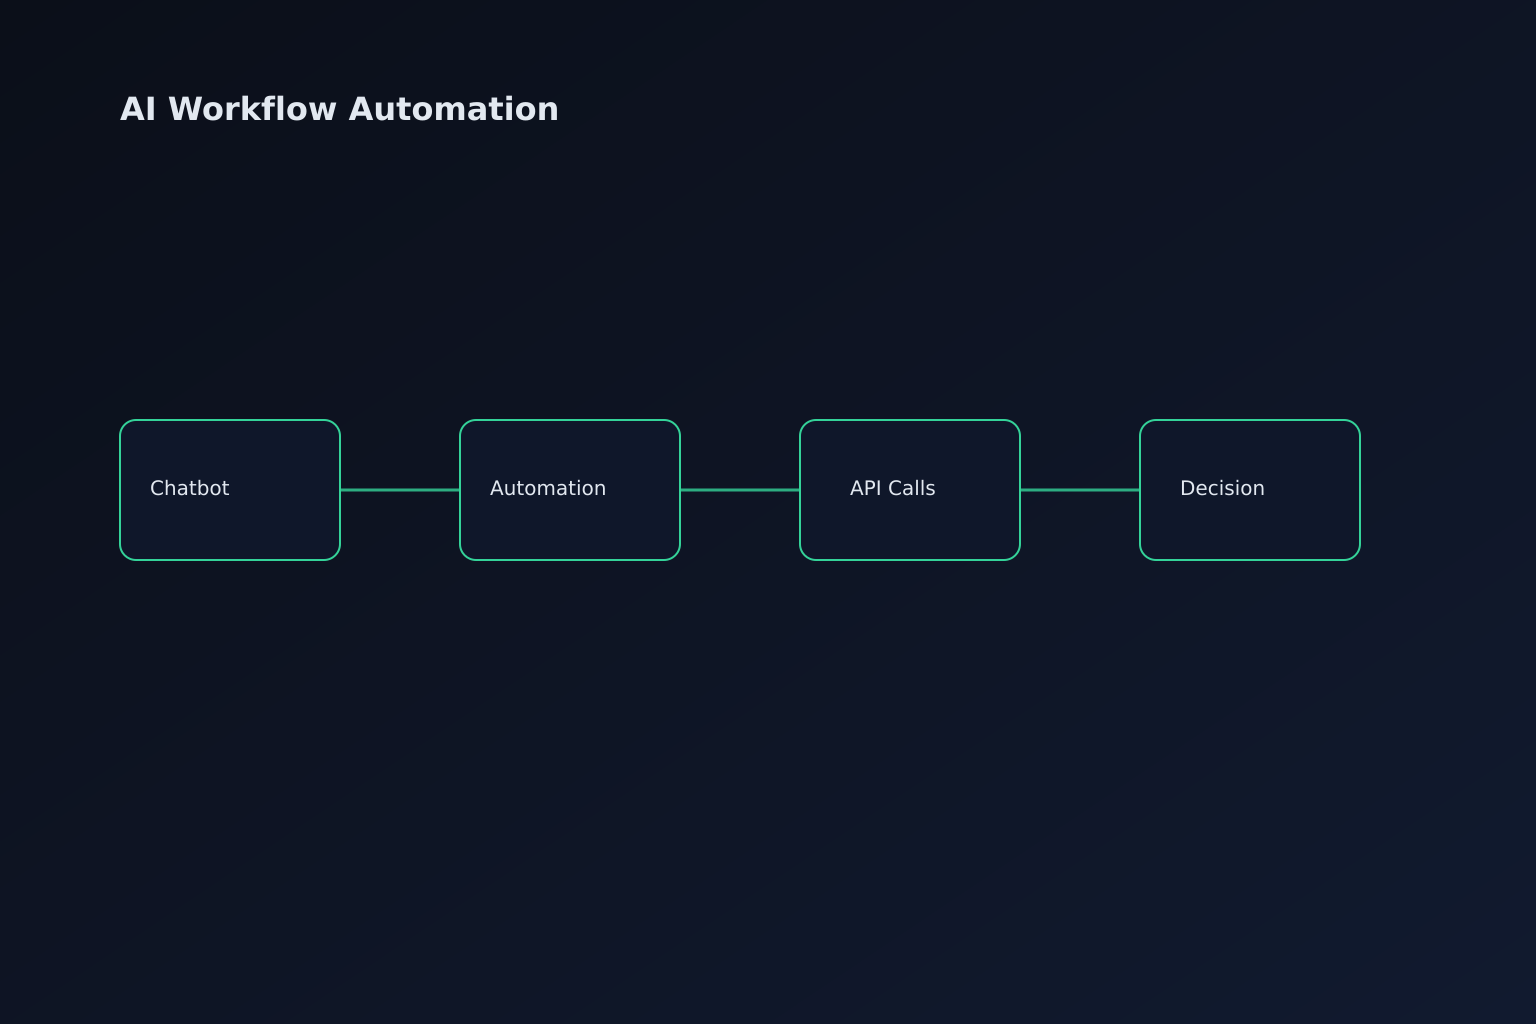Click the last node in the workflow chain
Image resolution: width=1536 pixels, height=1024 pixels.
[x=1249, y=489]
